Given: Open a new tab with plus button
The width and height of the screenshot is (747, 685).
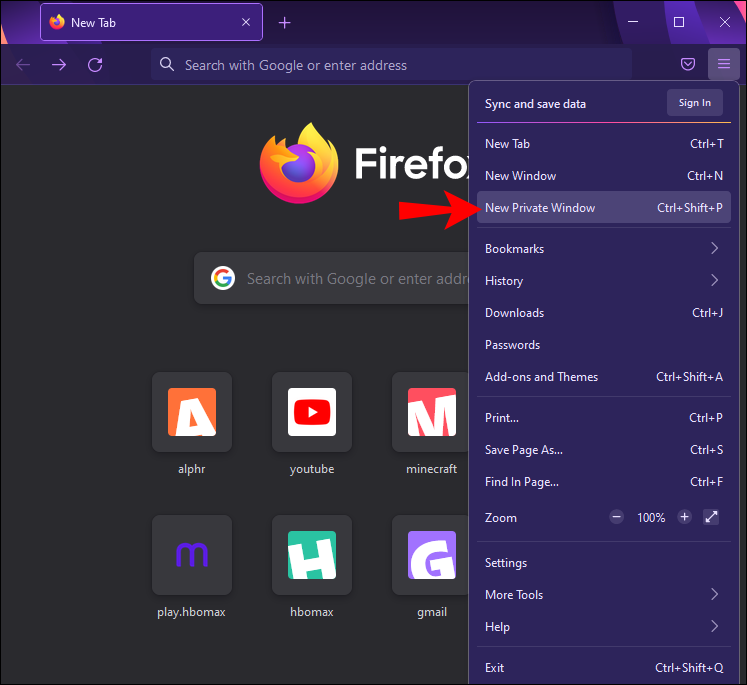Looking at the screenshot, I should (284, 22).
